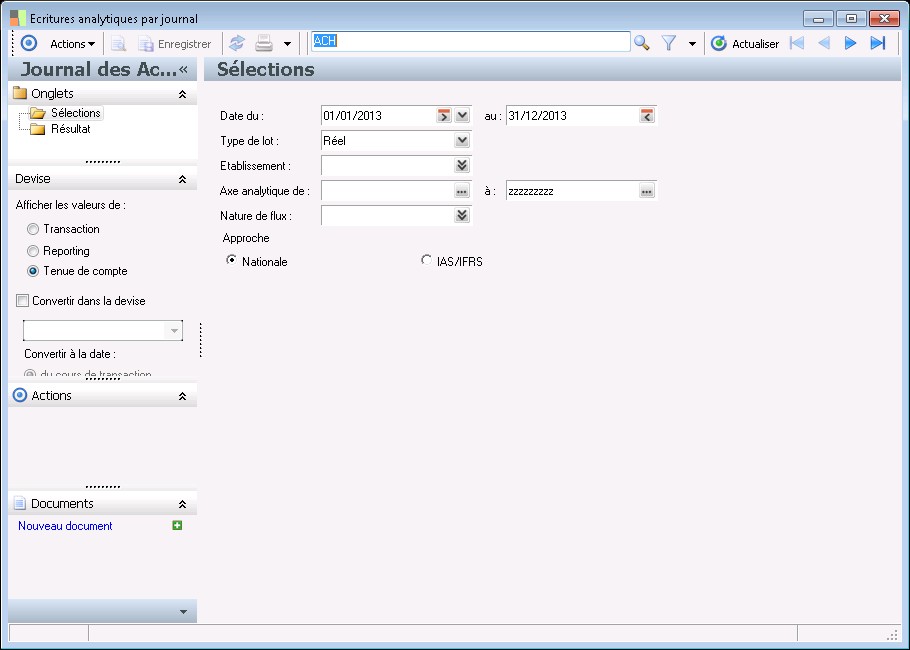Click the Actualiser button

pos(745,44)
